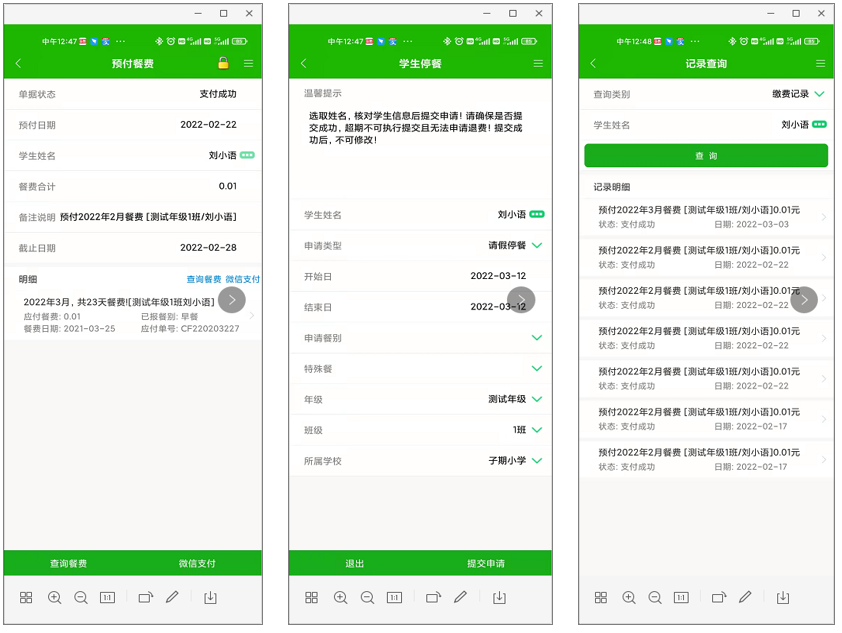Viewport: 842px width, 633px height.
Task: Go back in the 学生停餐 window
Action: click(x=303, y=63)
